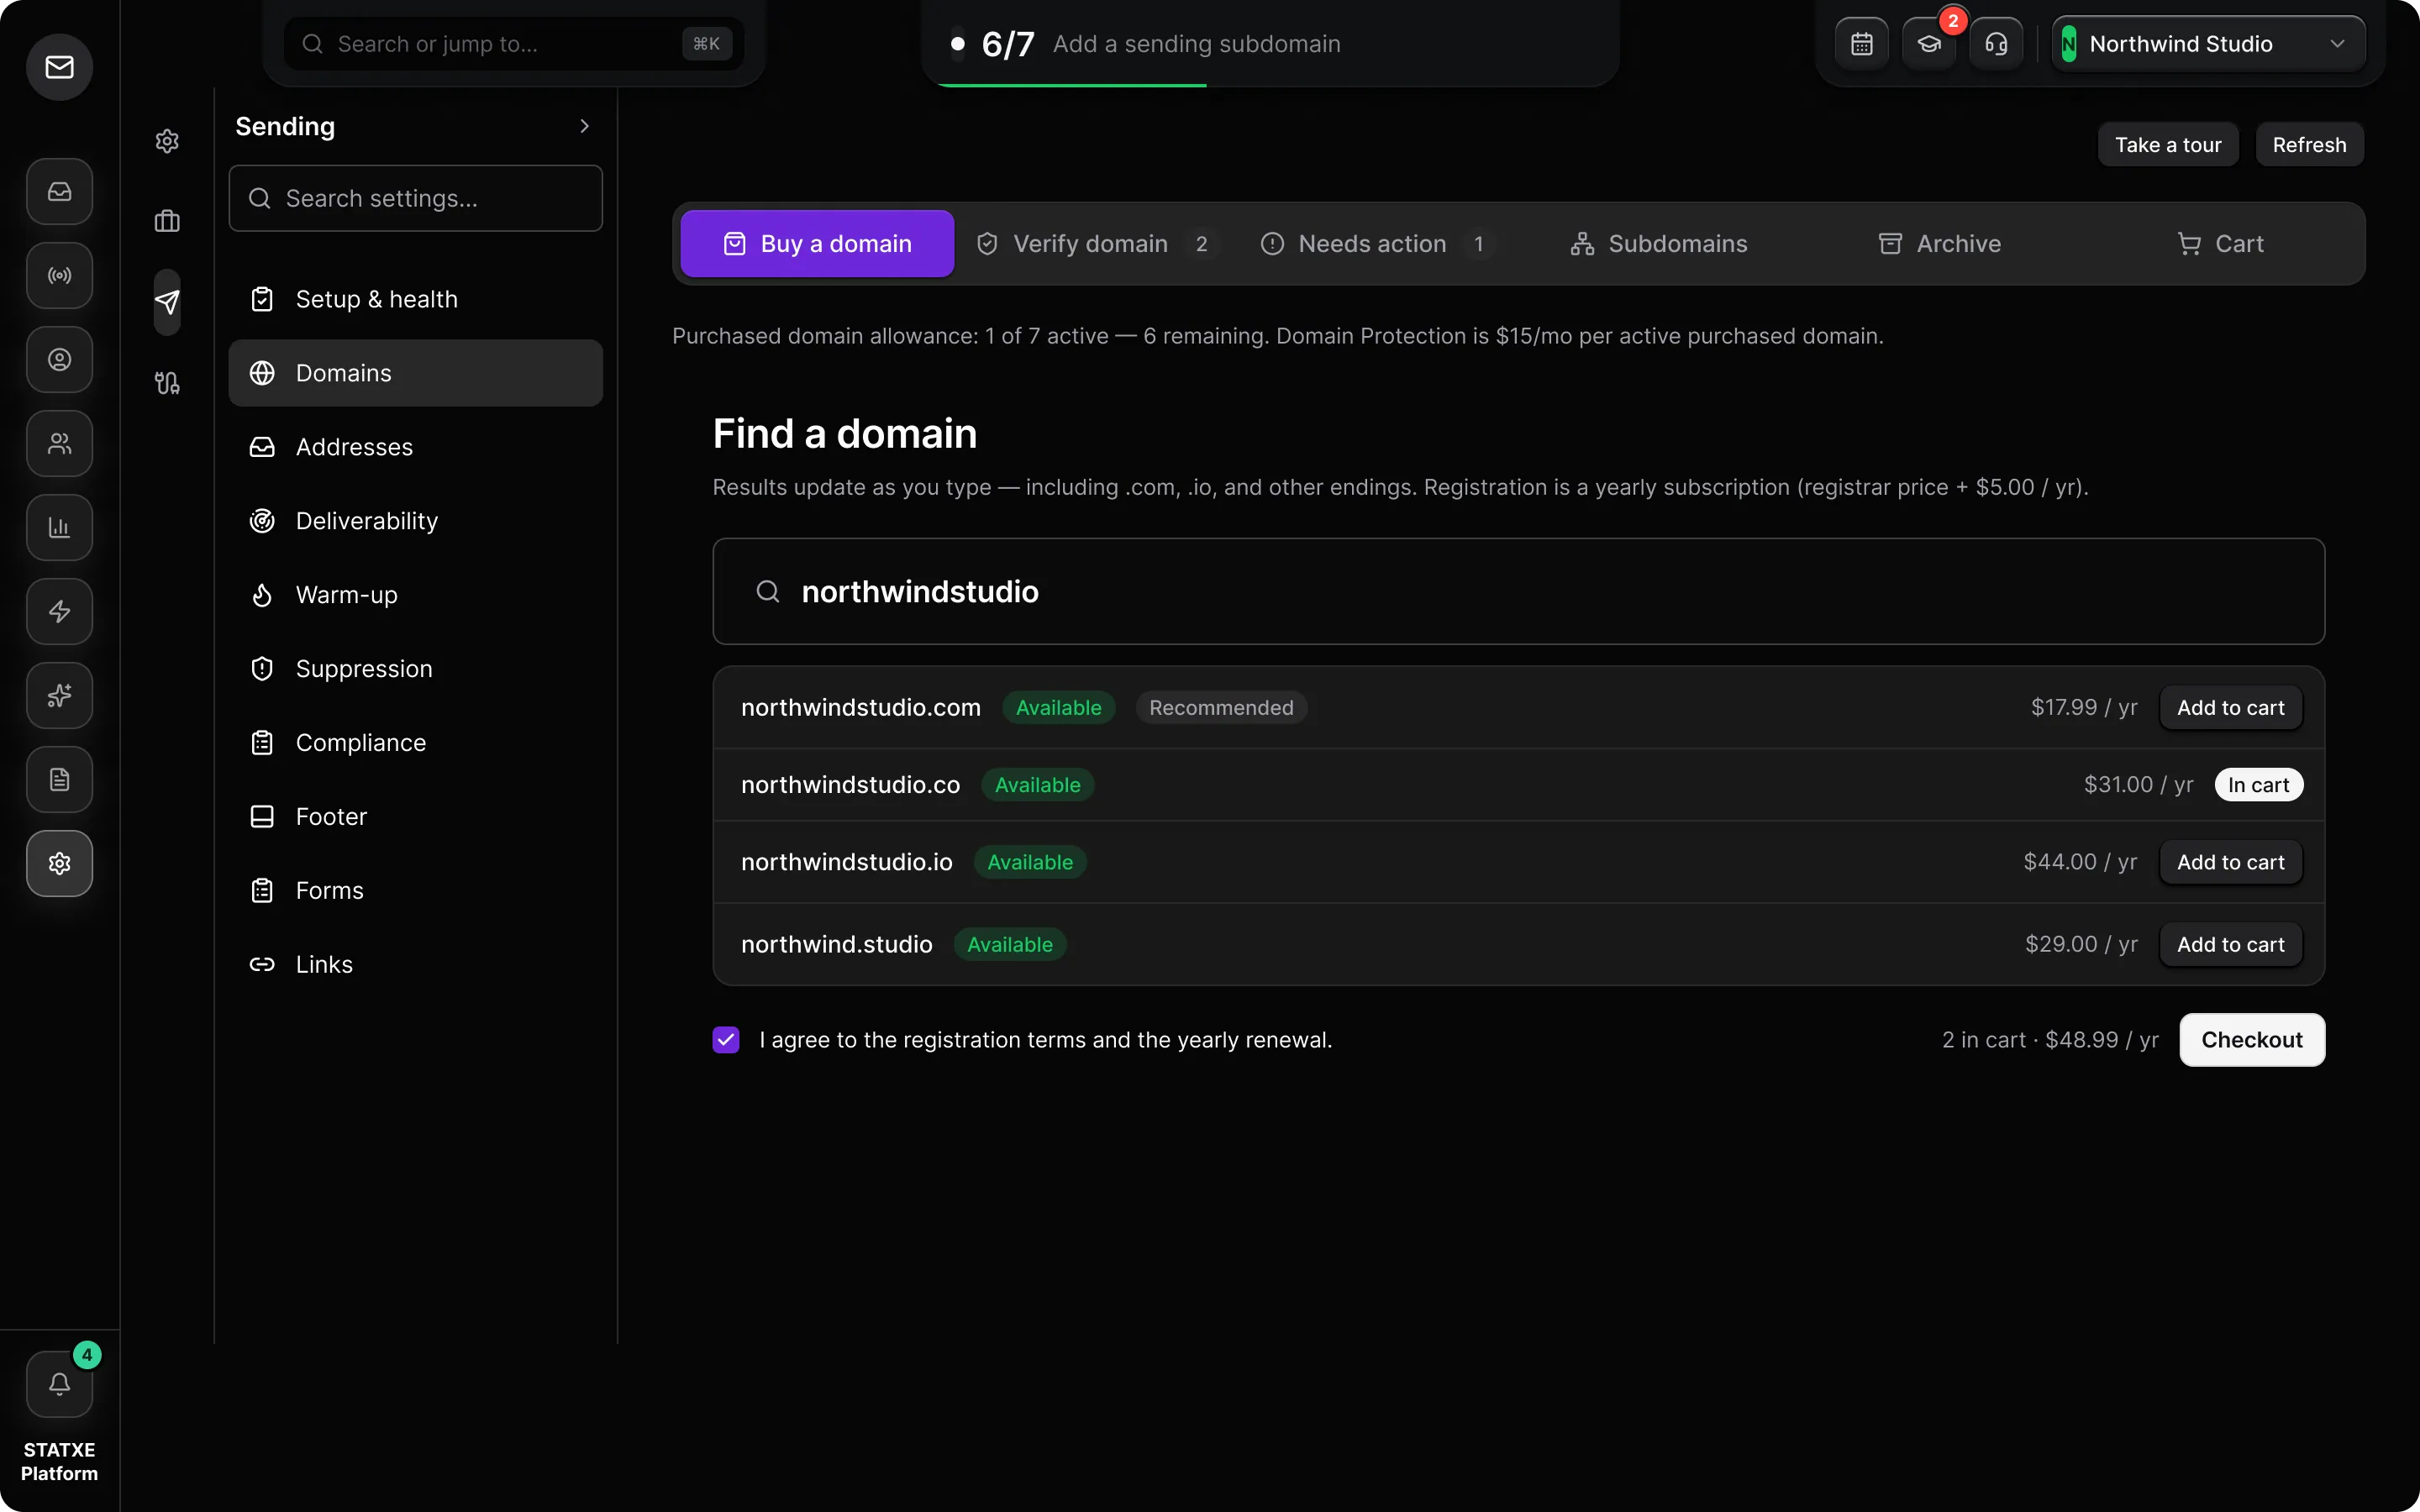Open the graduation cap learning icon
Image resolution: width=2420 pixels, height=1512 pixels.
coord(1928,44)
